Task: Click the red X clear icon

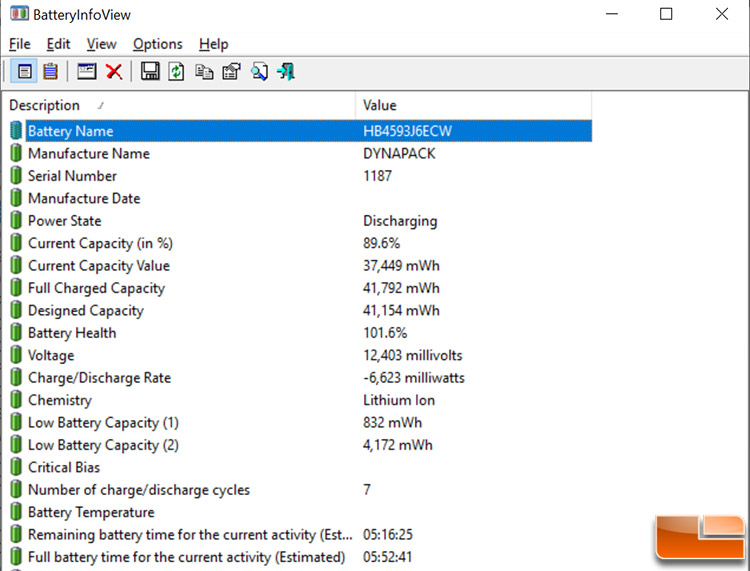Action: coord(114,72)
